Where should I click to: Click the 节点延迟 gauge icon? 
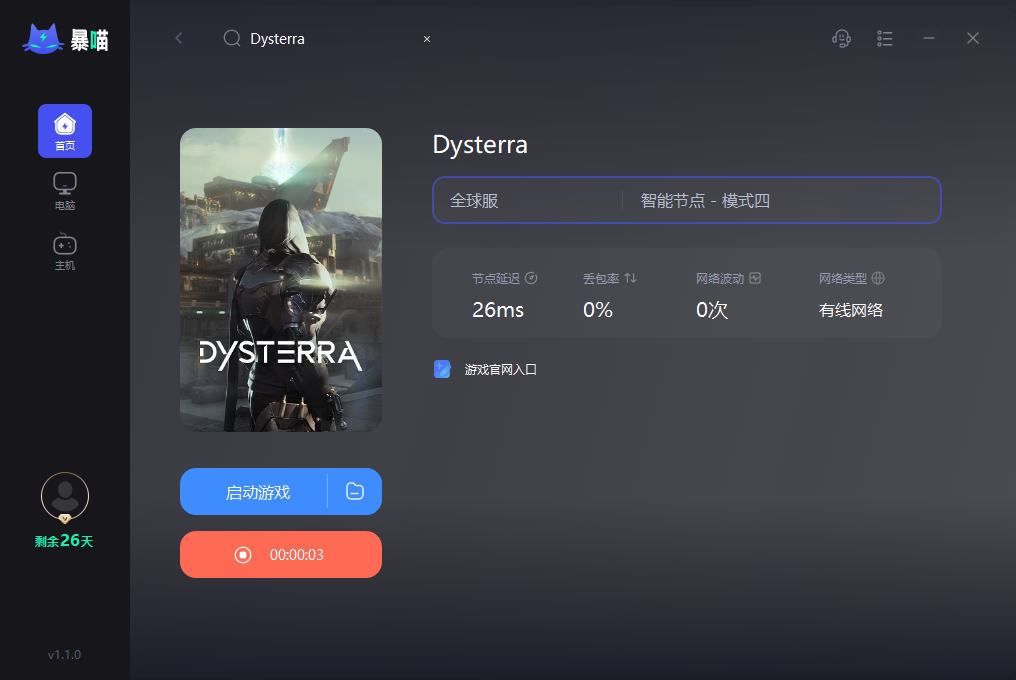tap(531, 278)
